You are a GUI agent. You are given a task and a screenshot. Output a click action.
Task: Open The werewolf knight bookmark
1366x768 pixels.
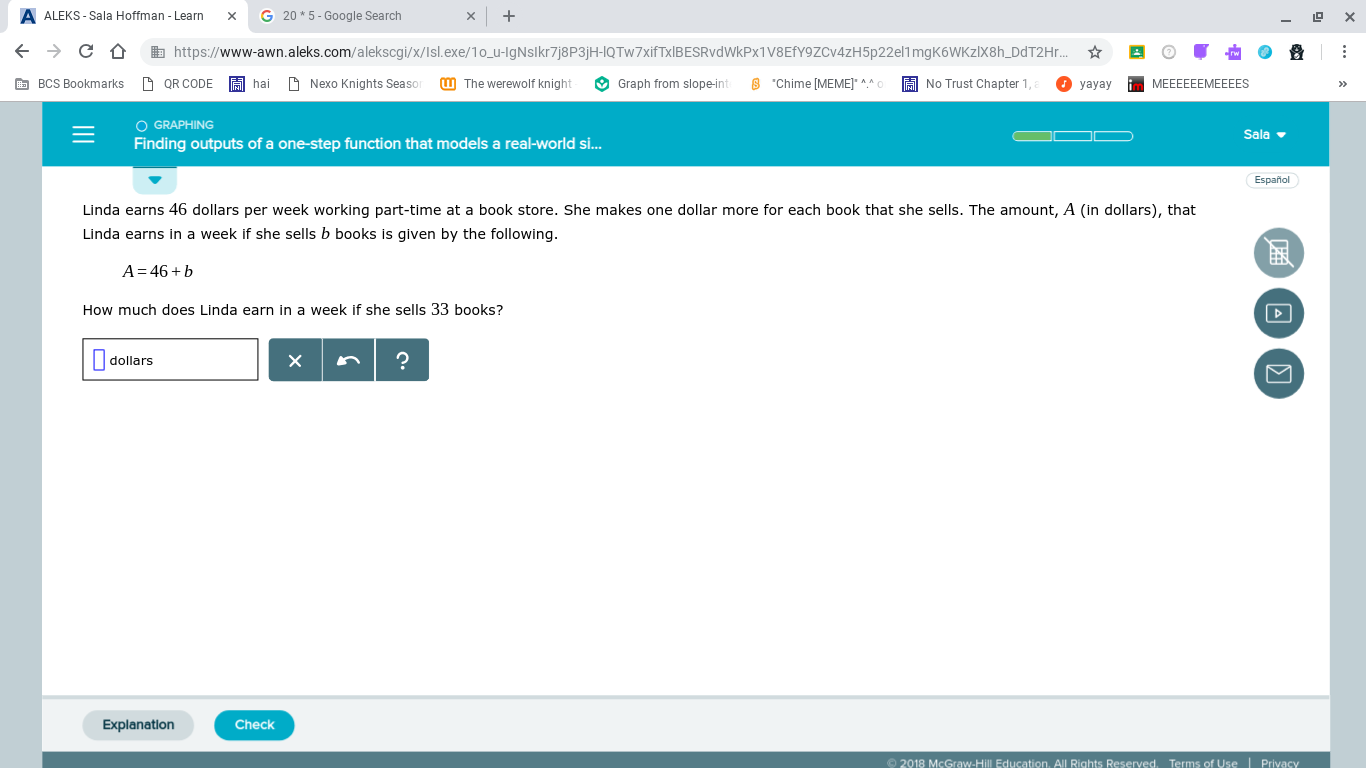[x=507, y=84]
